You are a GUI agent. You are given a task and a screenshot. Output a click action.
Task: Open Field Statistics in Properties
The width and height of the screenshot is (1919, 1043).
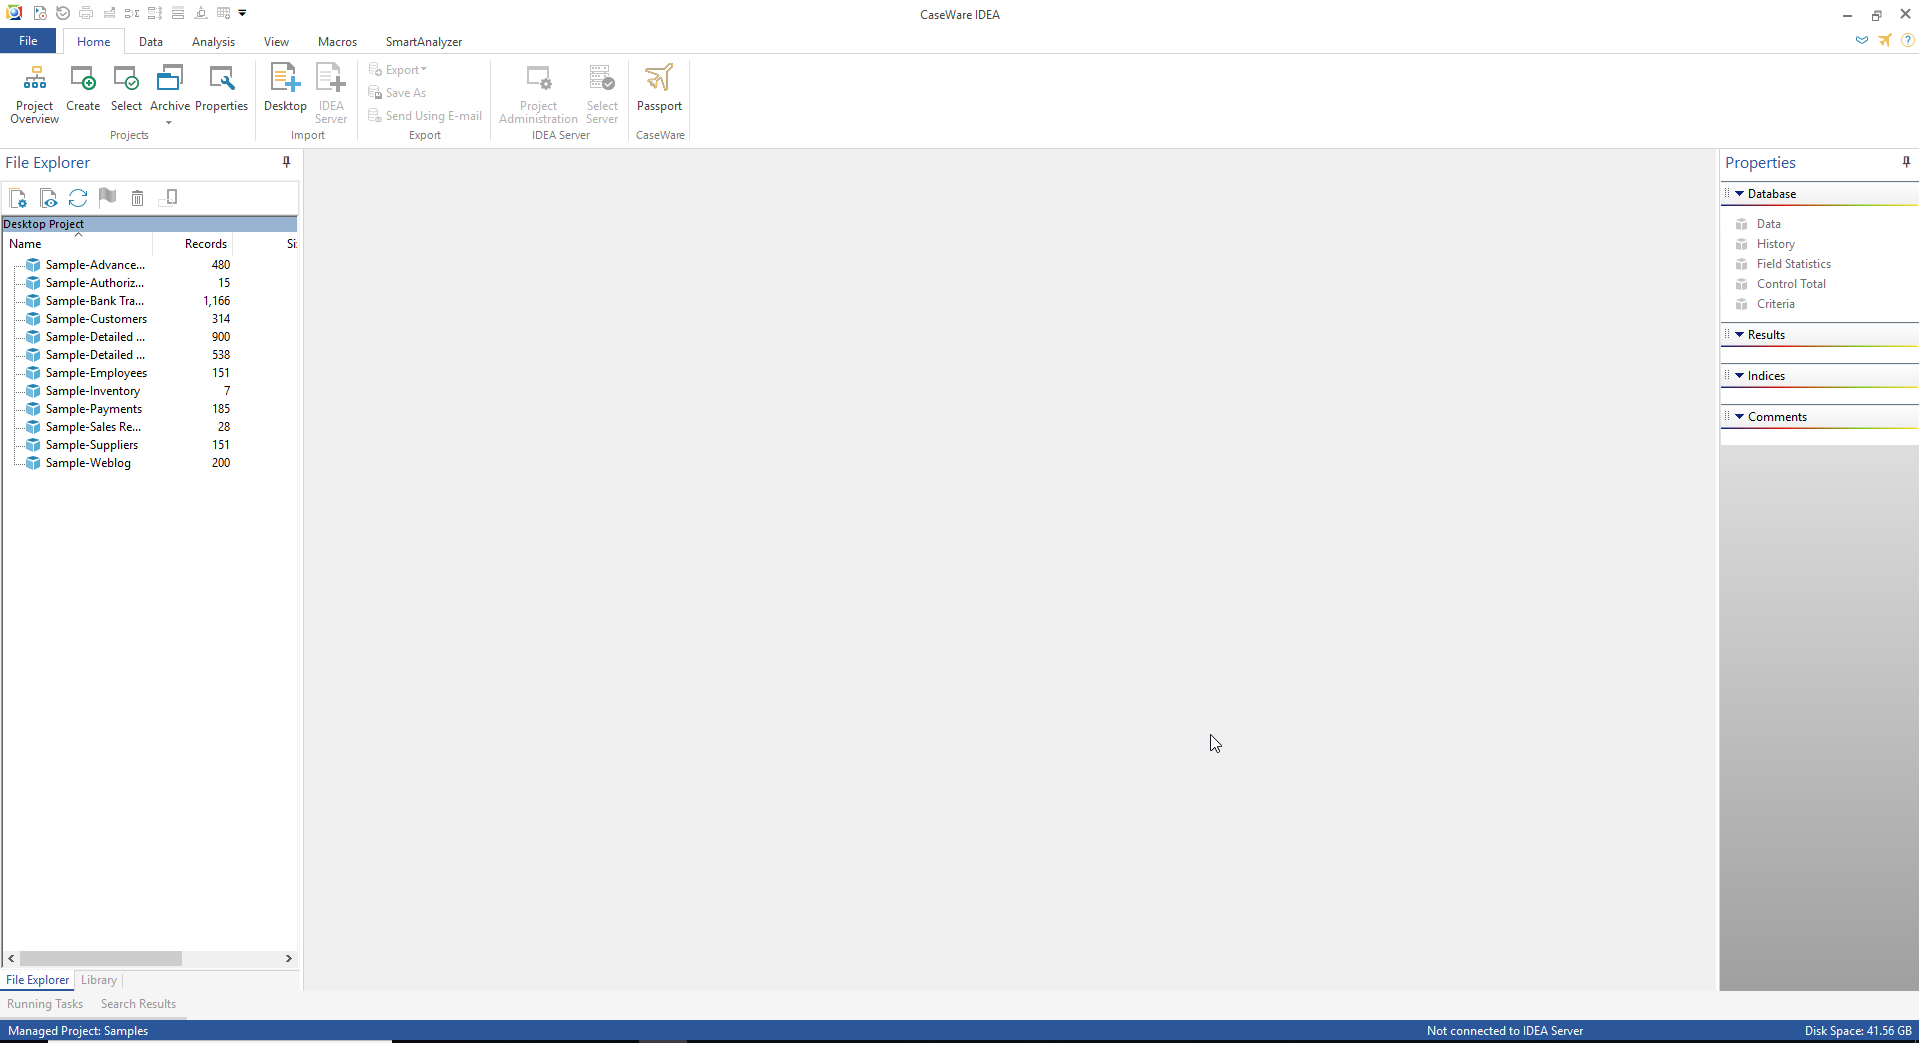[1793, 264]
